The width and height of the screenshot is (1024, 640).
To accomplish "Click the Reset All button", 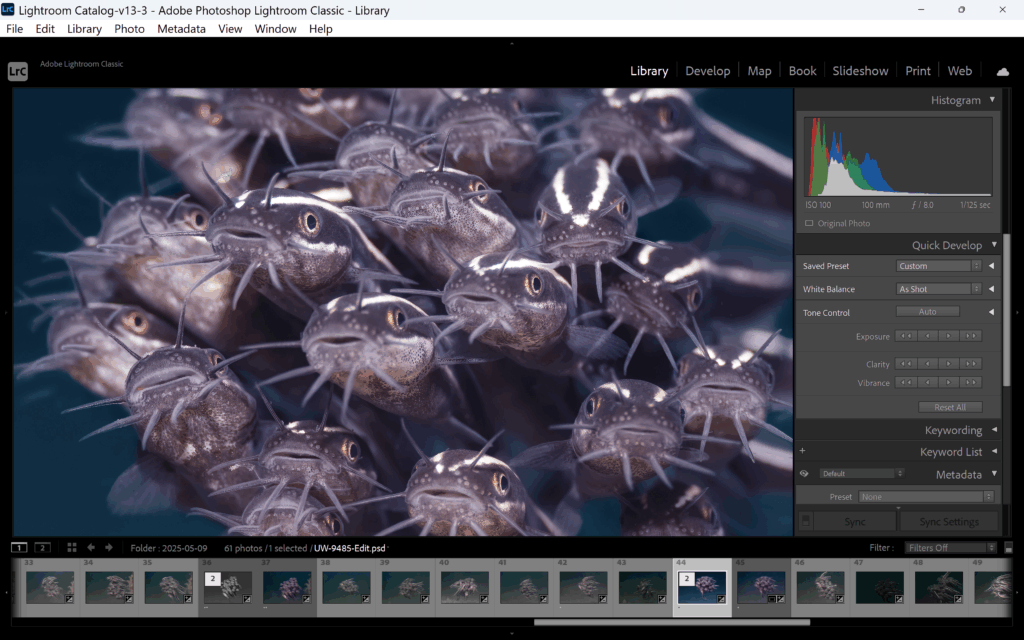I will [x=950, y=407].
